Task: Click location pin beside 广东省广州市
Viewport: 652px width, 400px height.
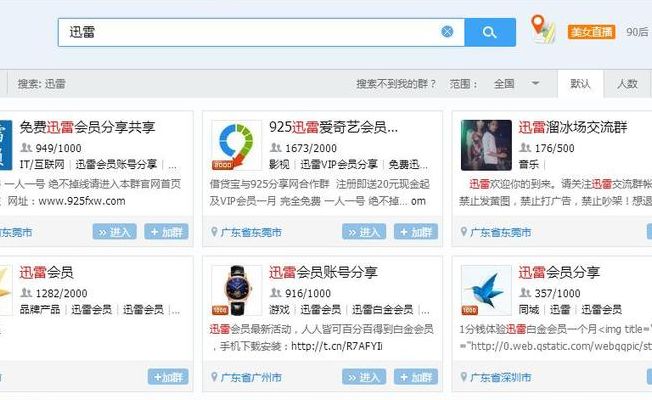Action: coord(214,377)
